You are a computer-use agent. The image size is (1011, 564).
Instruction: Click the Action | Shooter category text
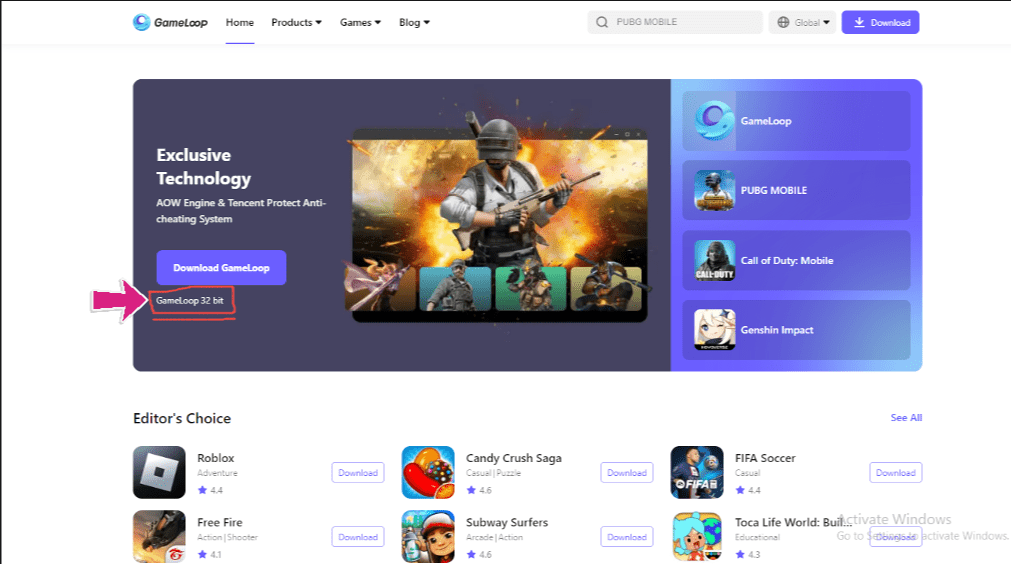coord(227,538)
